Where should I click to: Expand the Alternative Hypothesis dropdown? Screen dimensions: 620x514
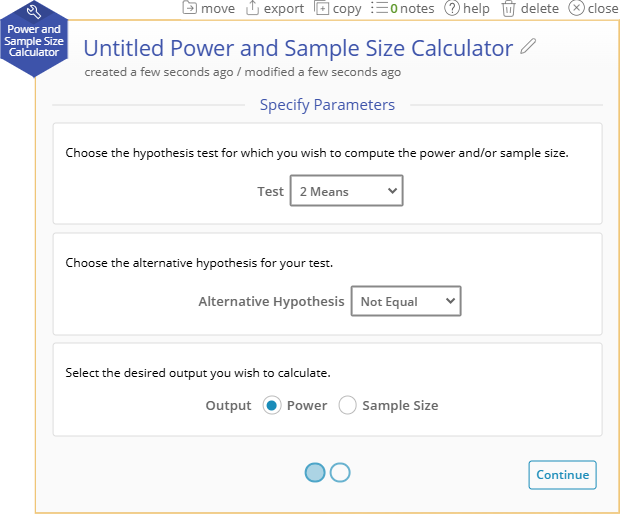coord(406,301)
